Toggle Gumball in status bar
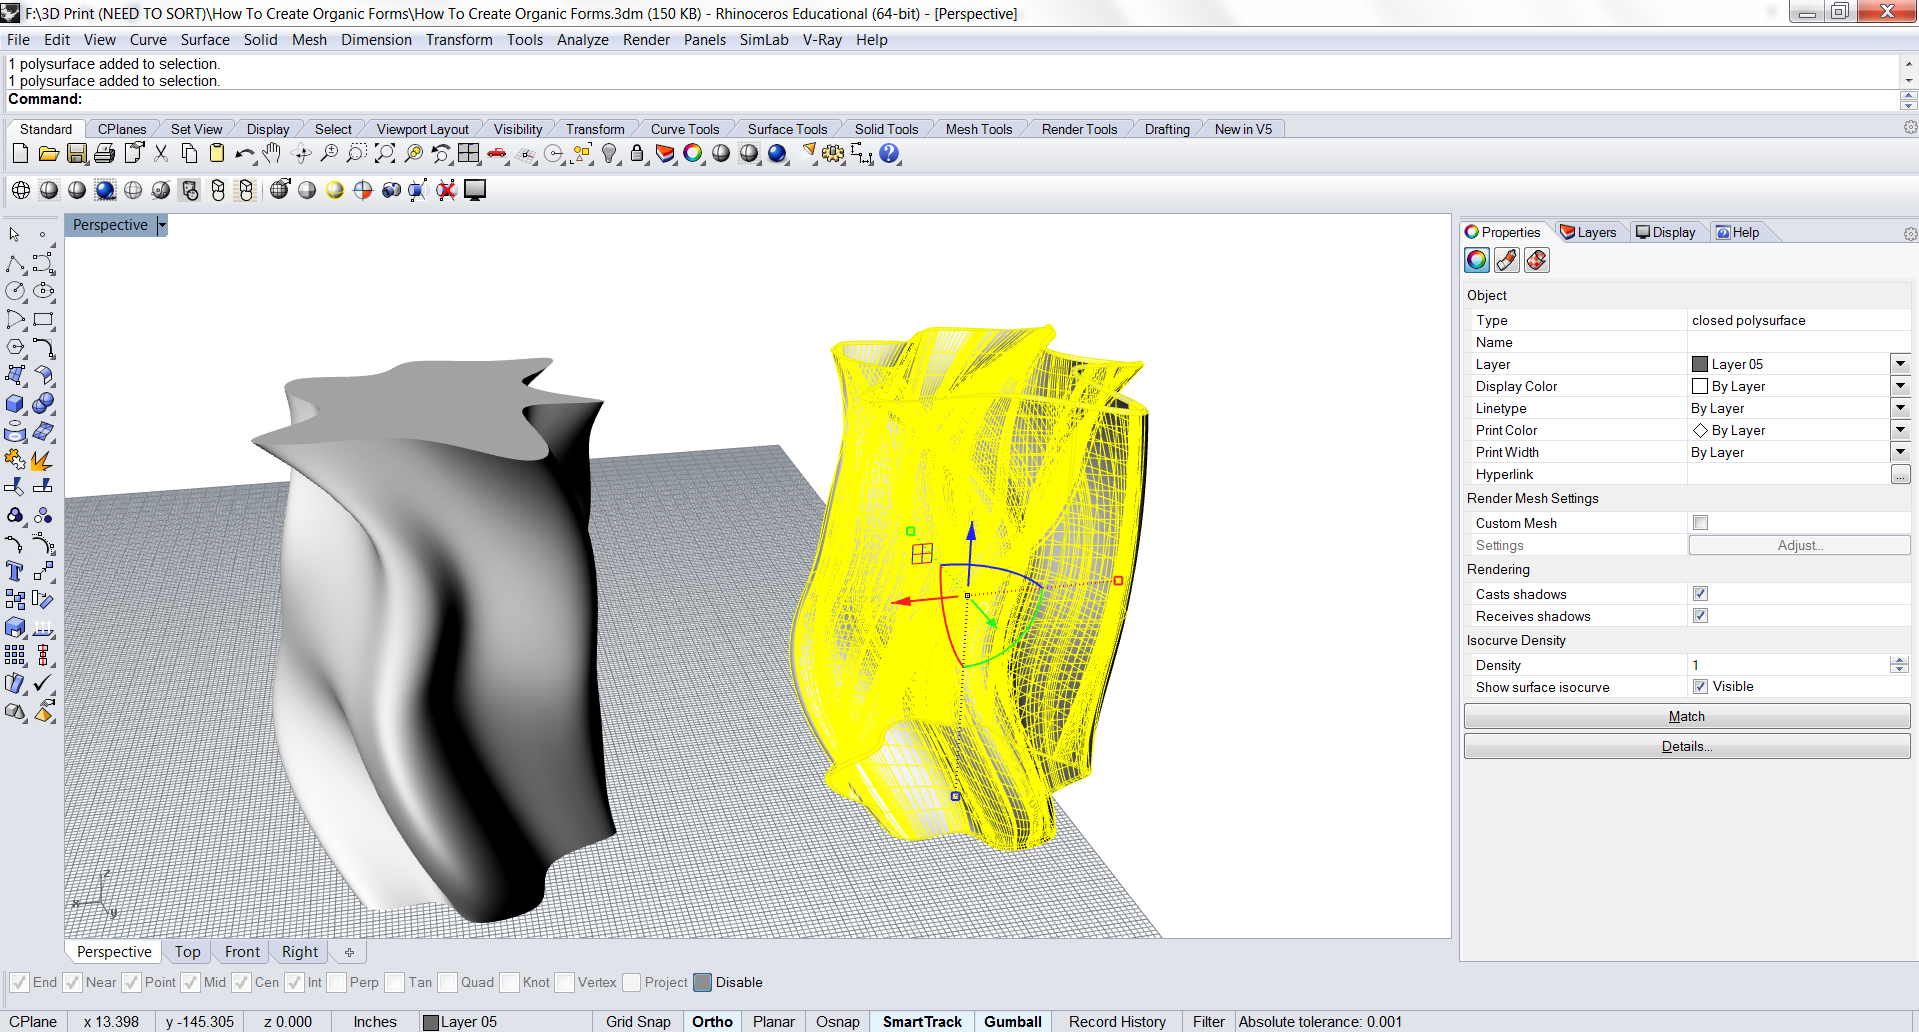The height and width of the screenshot is (1032, 1919). pos(1013,1022)
